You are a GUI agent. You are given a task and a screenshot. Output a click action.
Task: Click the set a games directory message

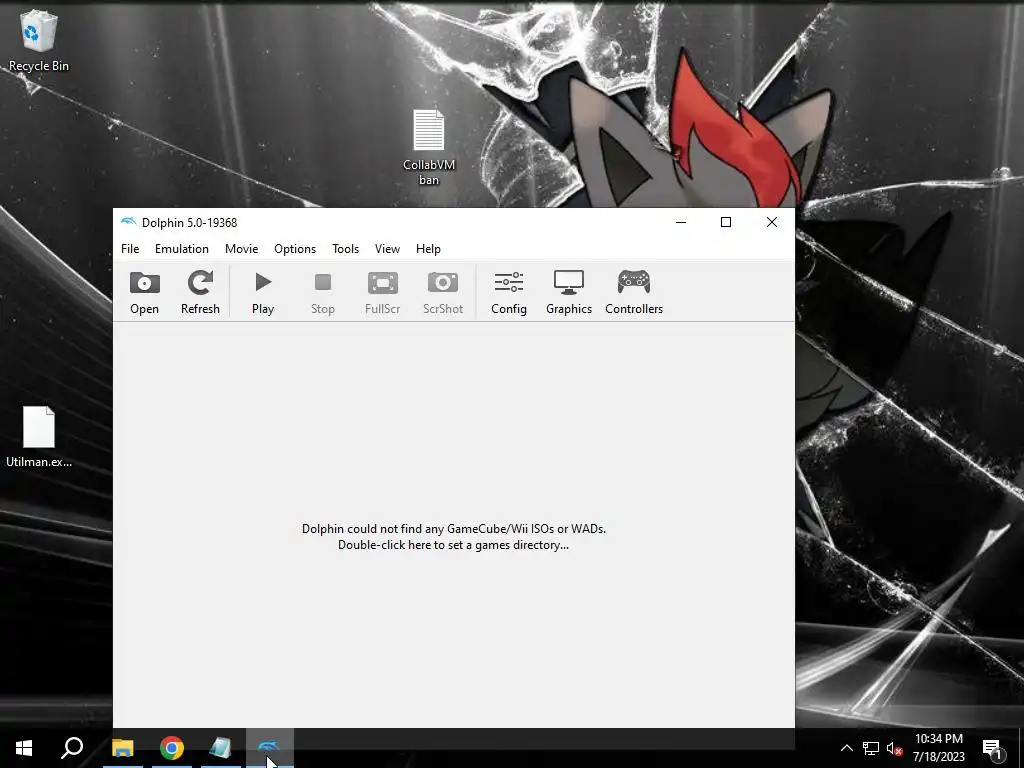(x=454, y=537)
